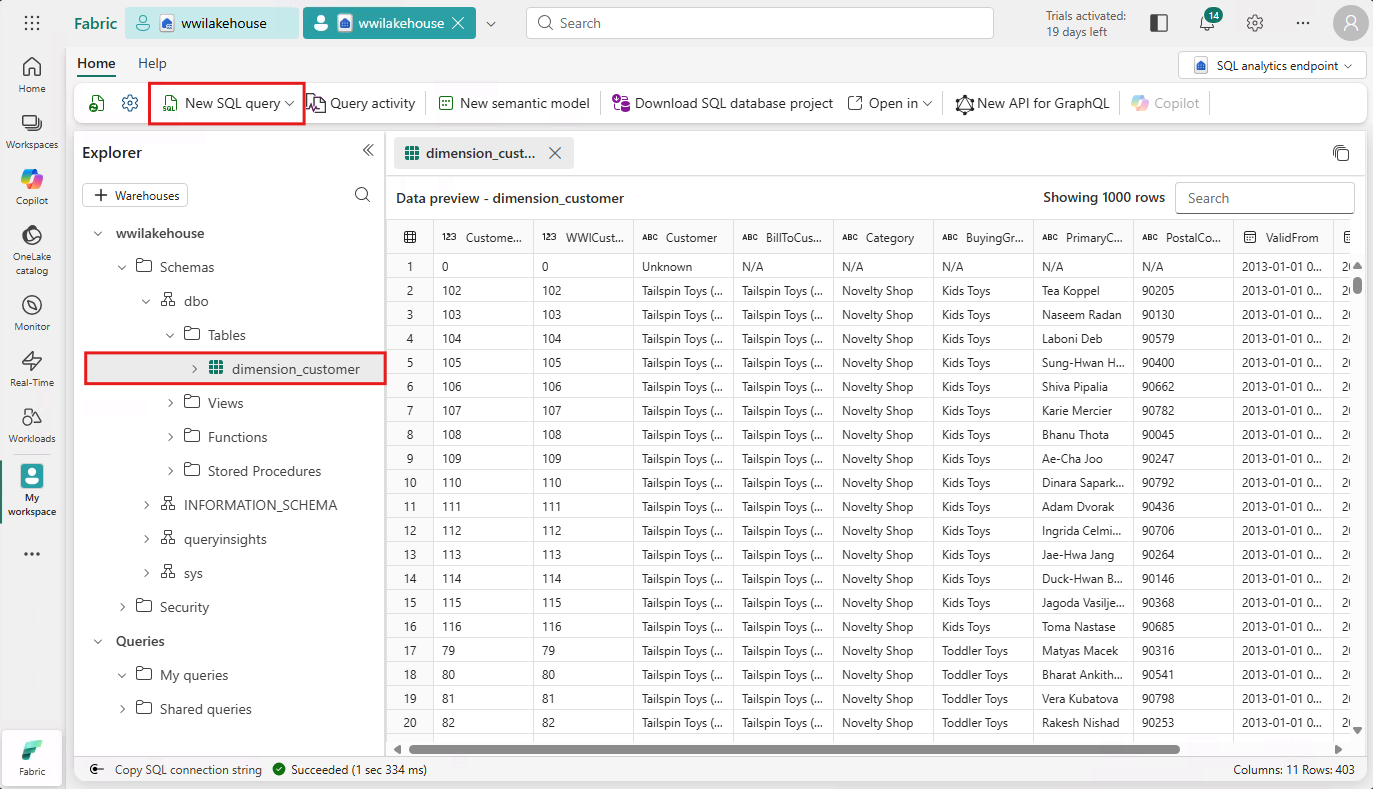Expand the INFORMATION_SCHEMA schema node
Image resolution: width=1373 pixels, height=789 pixels.
point(147,505)
